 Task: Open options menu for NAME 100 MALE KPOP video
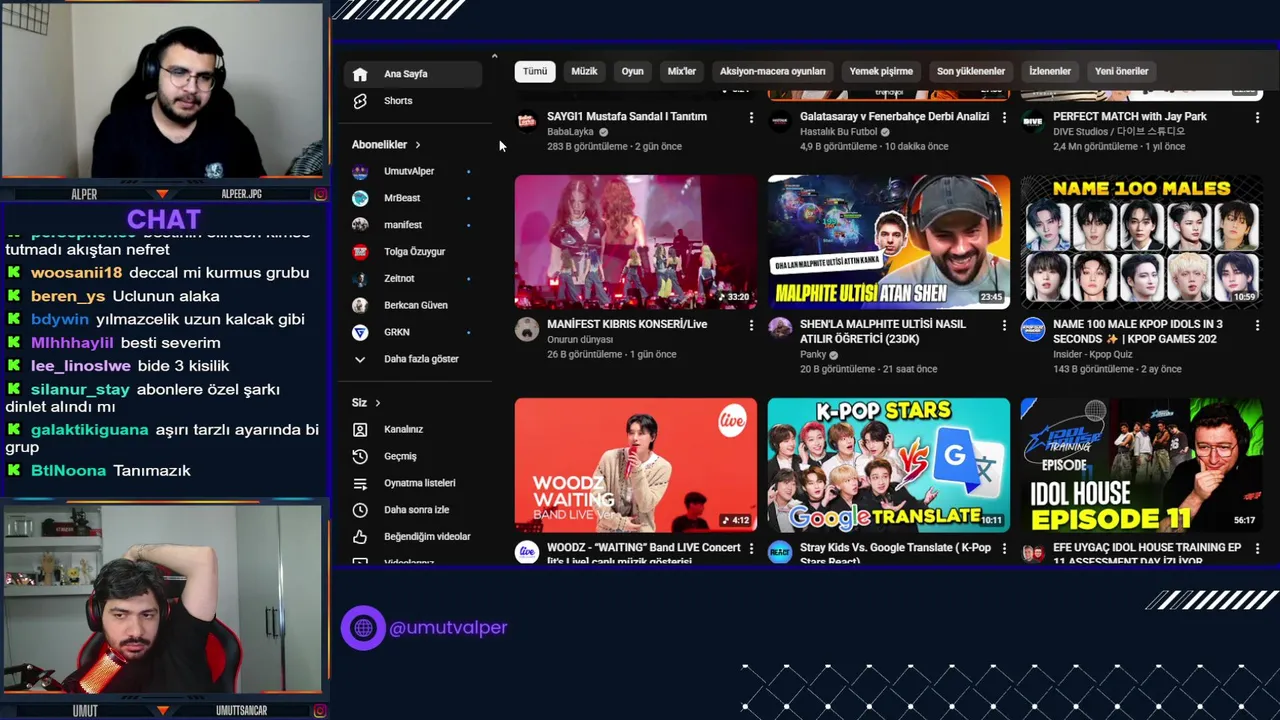pyautogui.click(x=1257, y=325)
